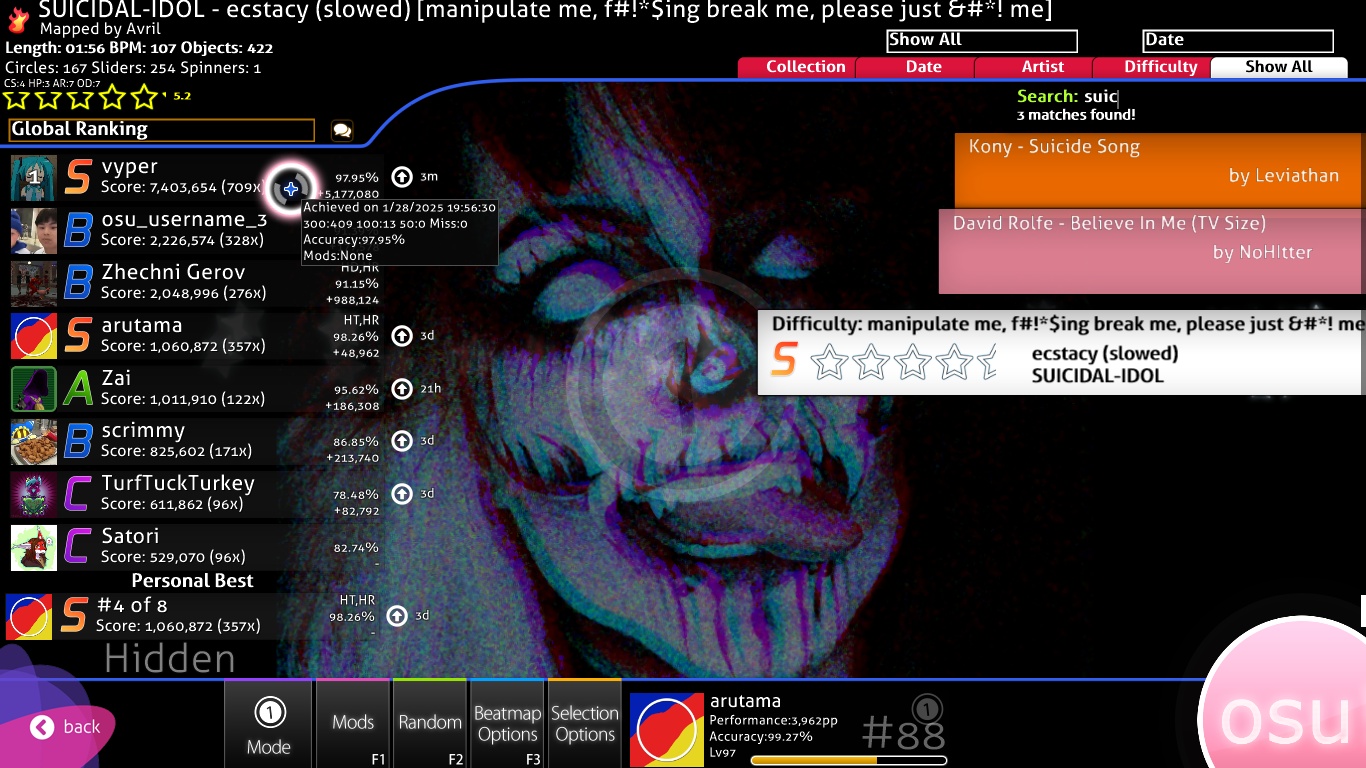Select the Kony - Suicide Song beatmap
The height and width of the screenshot is (768, 1366).
1158,171
